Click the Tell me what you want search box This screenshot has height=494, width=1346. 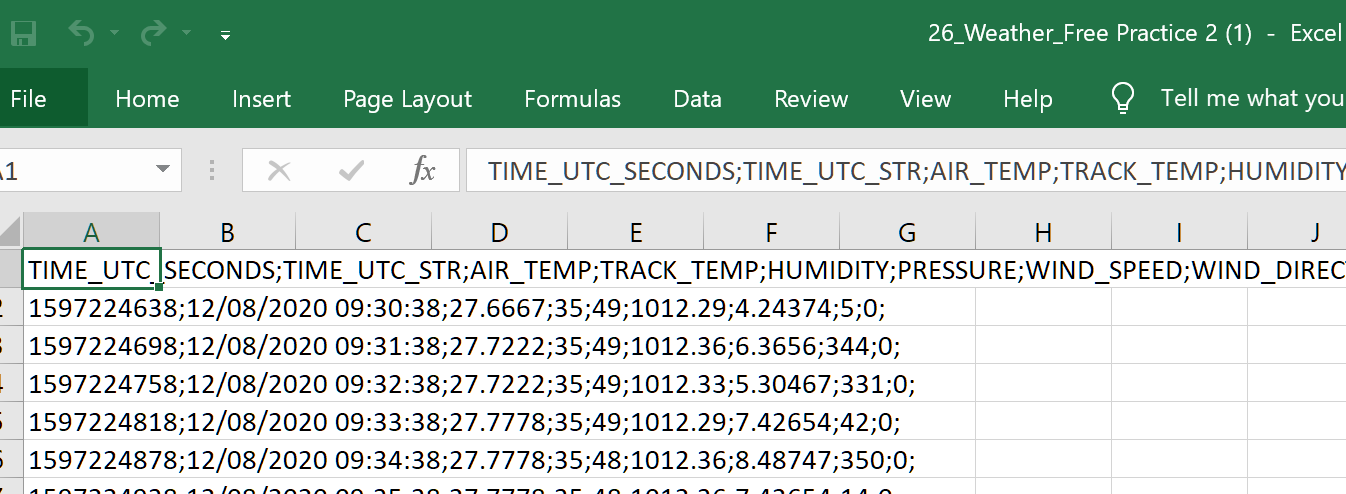1251,98
